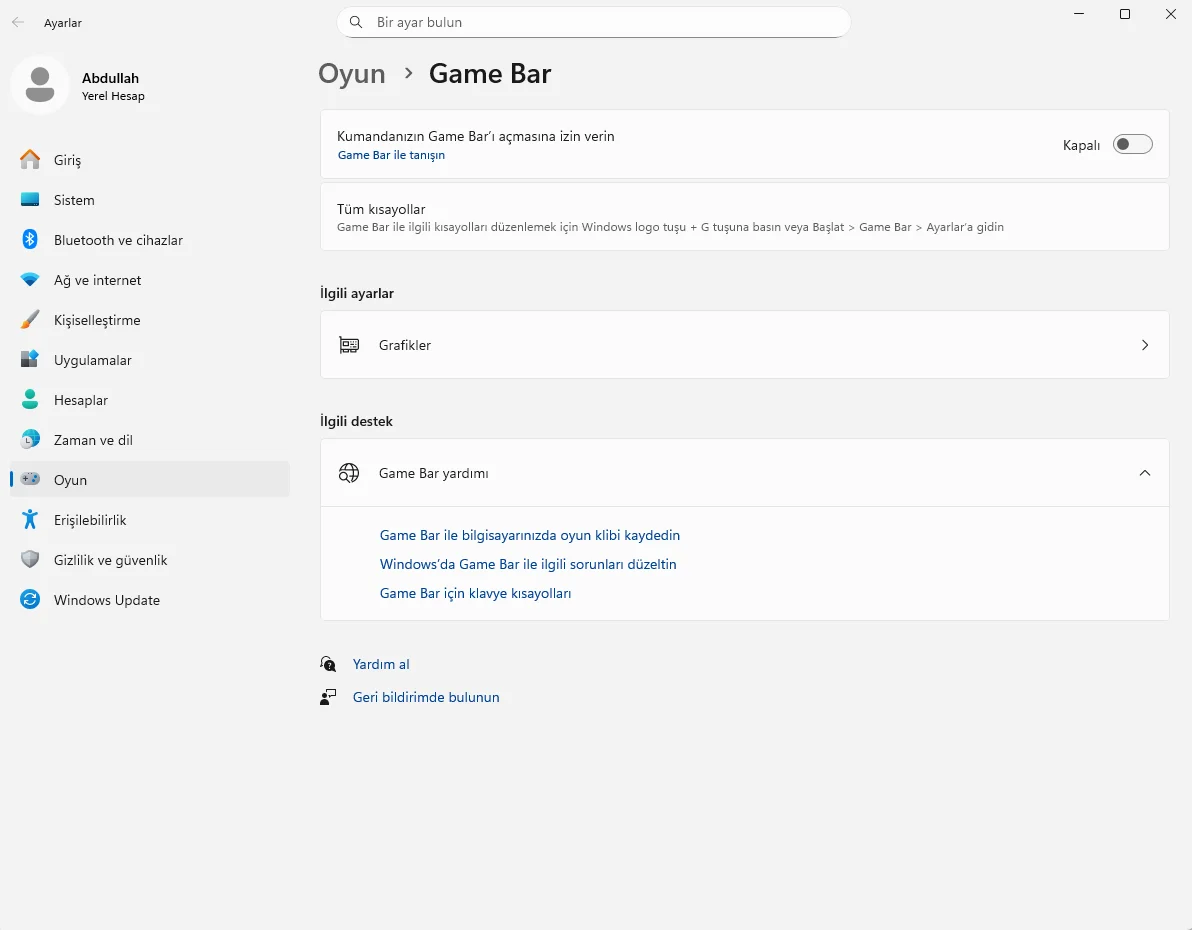Click the Yardım al help icon
Screen dimensions: 1192x930
[x=328, y=664]
